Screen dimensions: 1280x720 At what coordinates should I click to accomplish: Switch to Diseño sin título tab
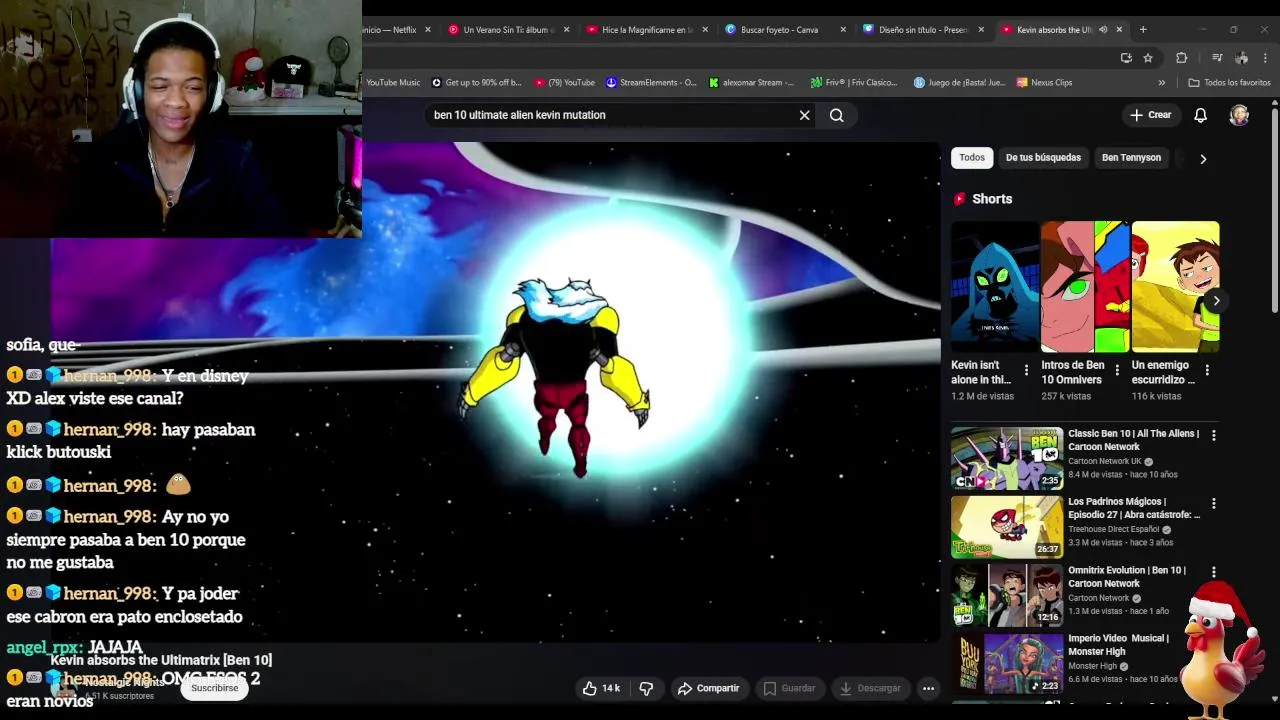[923, 30]
